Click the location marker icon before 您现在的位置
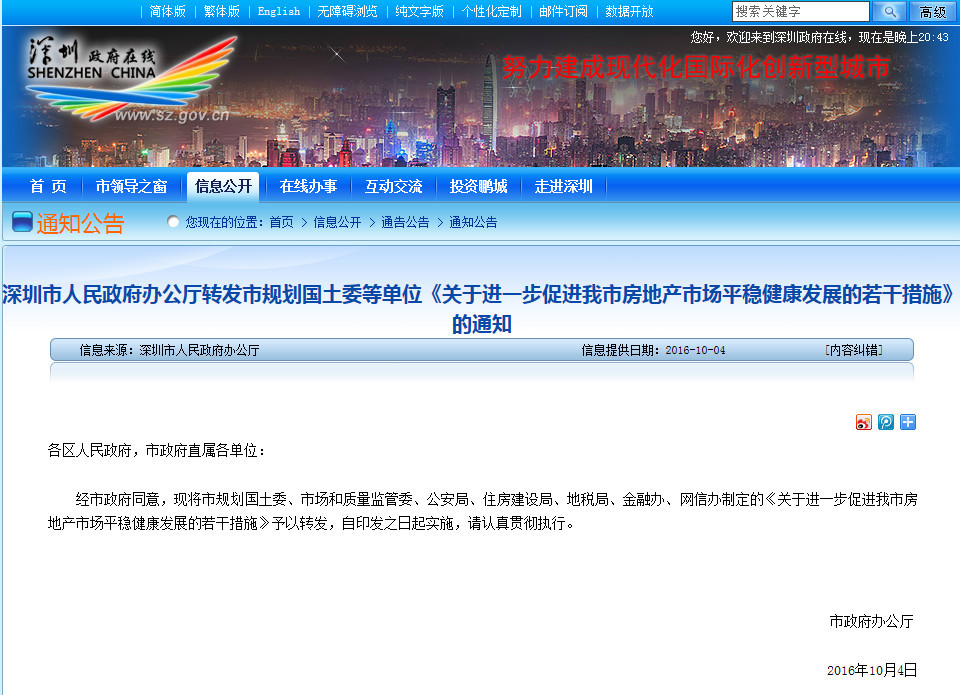This screenshot has width=960, height=695. pyautogui.click(x=173, y=222)
